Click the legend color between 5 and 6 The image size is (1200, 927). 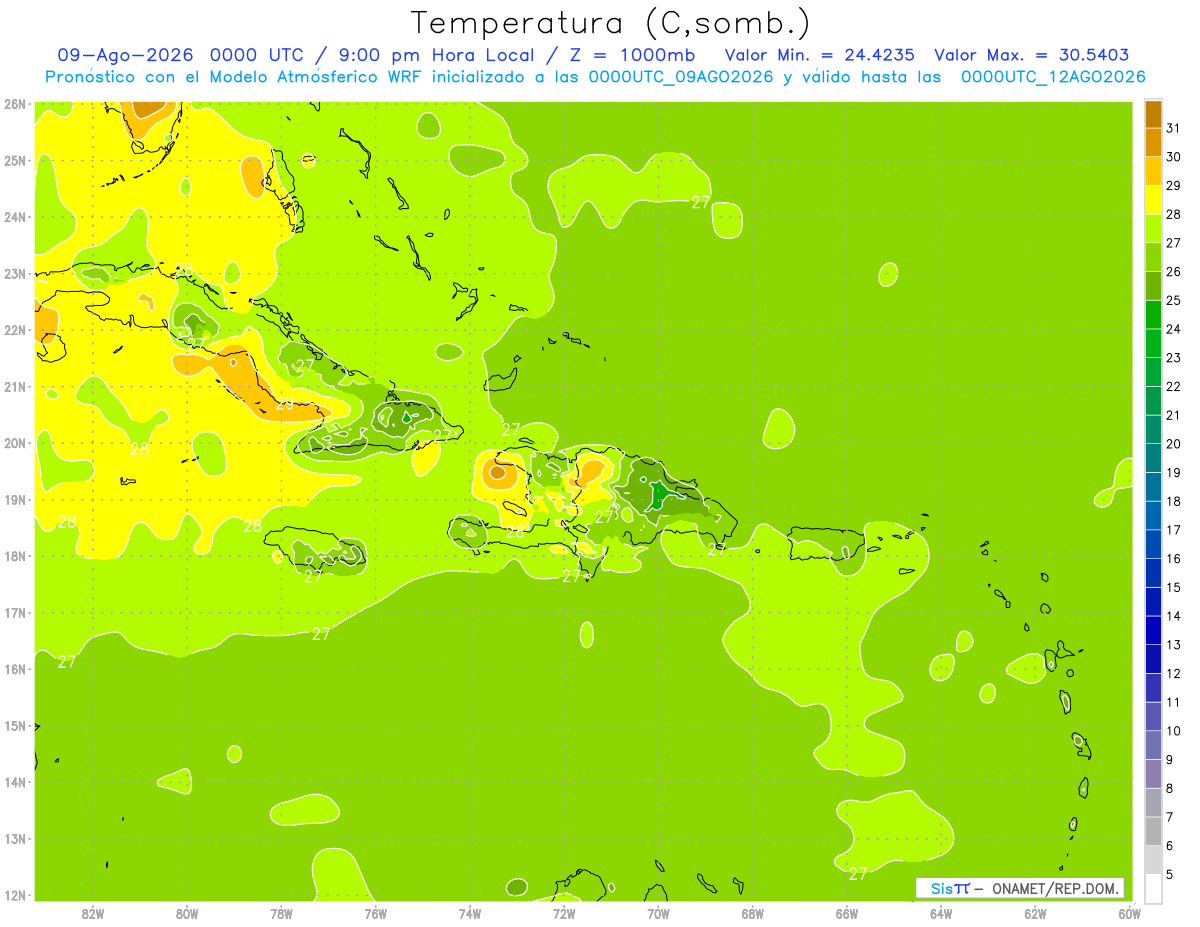pyautogui.click(x=1153, y=859)
